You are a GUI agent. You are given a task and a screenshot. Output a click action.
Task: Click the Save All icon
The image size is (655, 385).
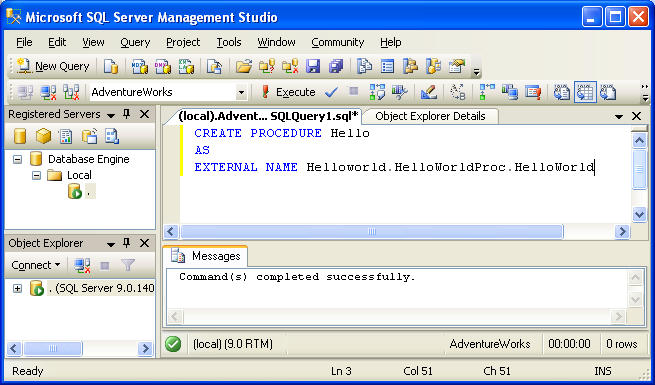[336, 66]
